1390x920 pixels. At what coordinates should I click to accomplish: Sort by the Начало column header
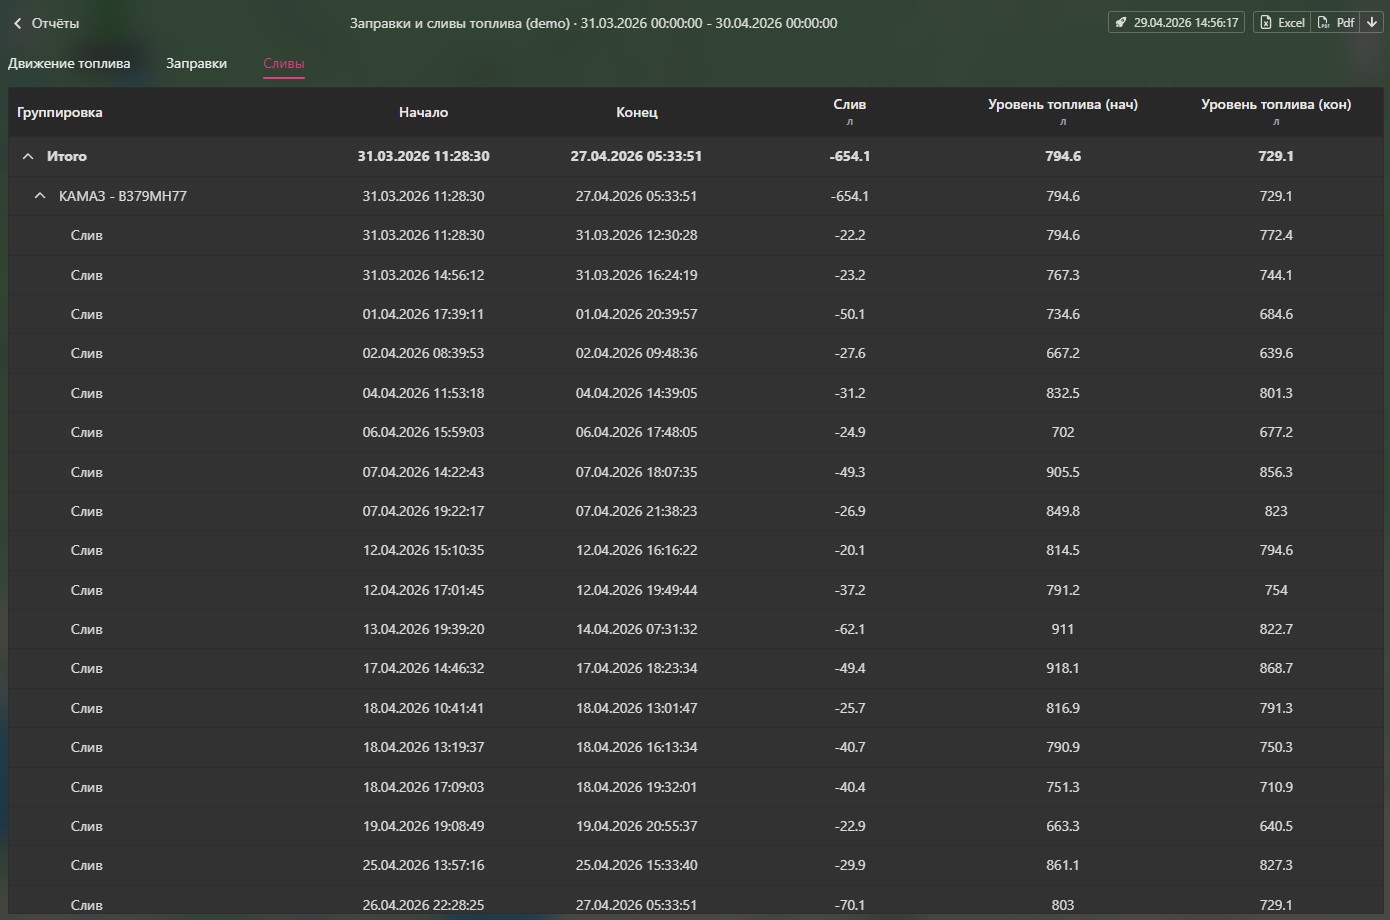(423, 112)
